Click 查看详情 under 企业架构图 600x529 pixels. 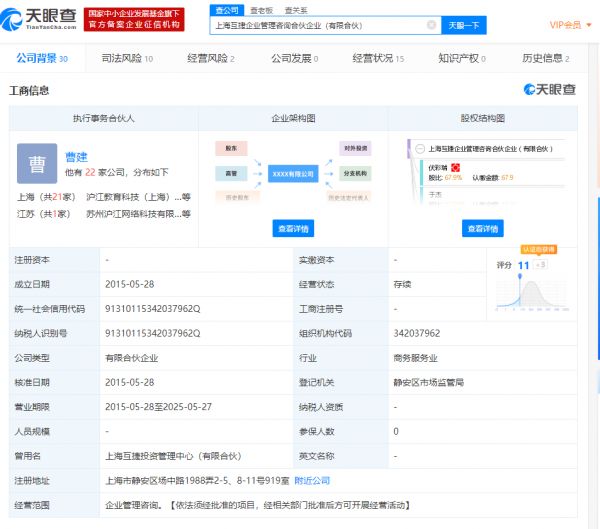pyautogui.click(x=293, y=229)
